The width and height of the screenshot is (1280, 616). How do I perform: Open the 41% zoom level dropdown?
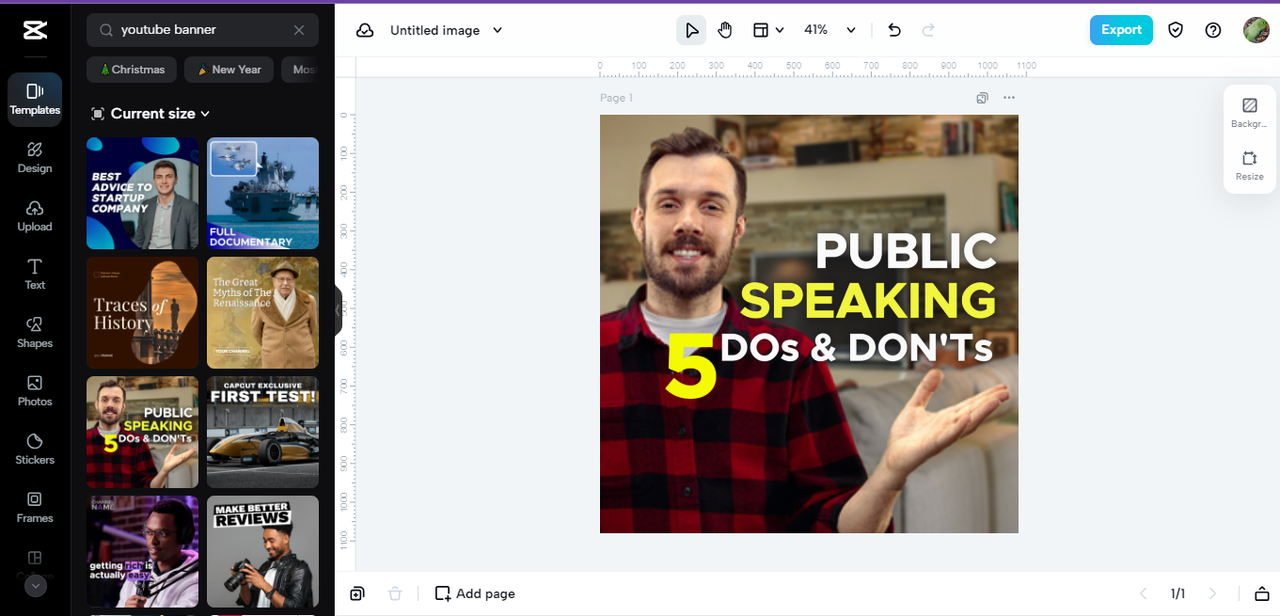[830, 30]
